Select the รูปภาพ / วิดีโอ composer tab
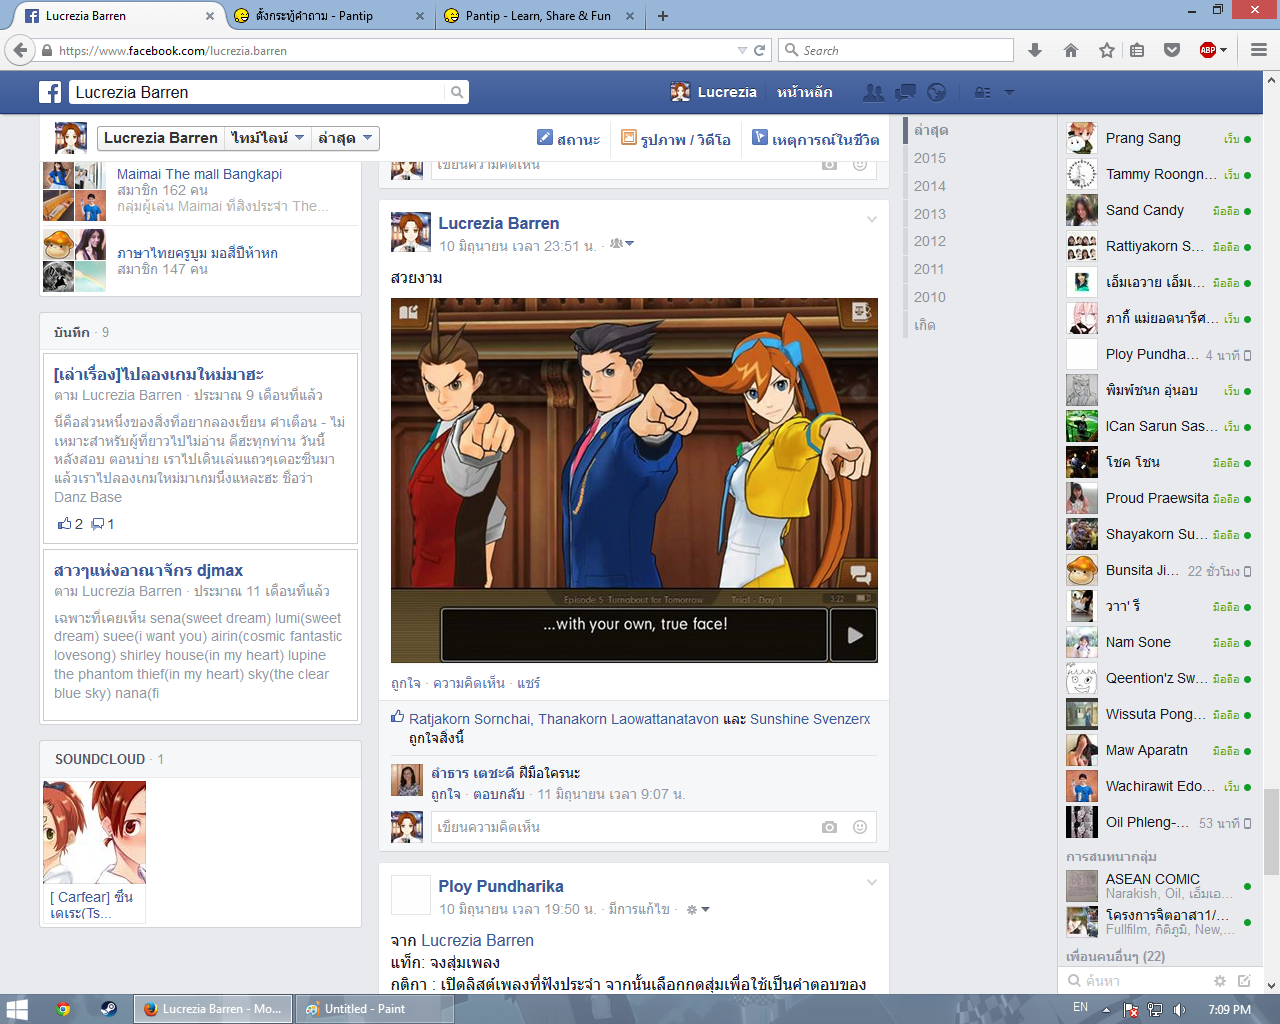 pyautogui.click(x=676, y=139)
